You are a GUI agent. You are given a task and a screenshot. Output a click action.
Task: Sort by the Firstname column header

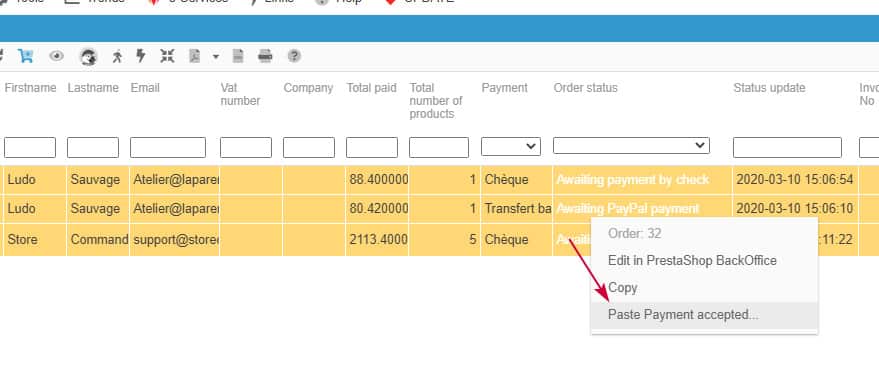pyautogui.click(x=30, y=88)
